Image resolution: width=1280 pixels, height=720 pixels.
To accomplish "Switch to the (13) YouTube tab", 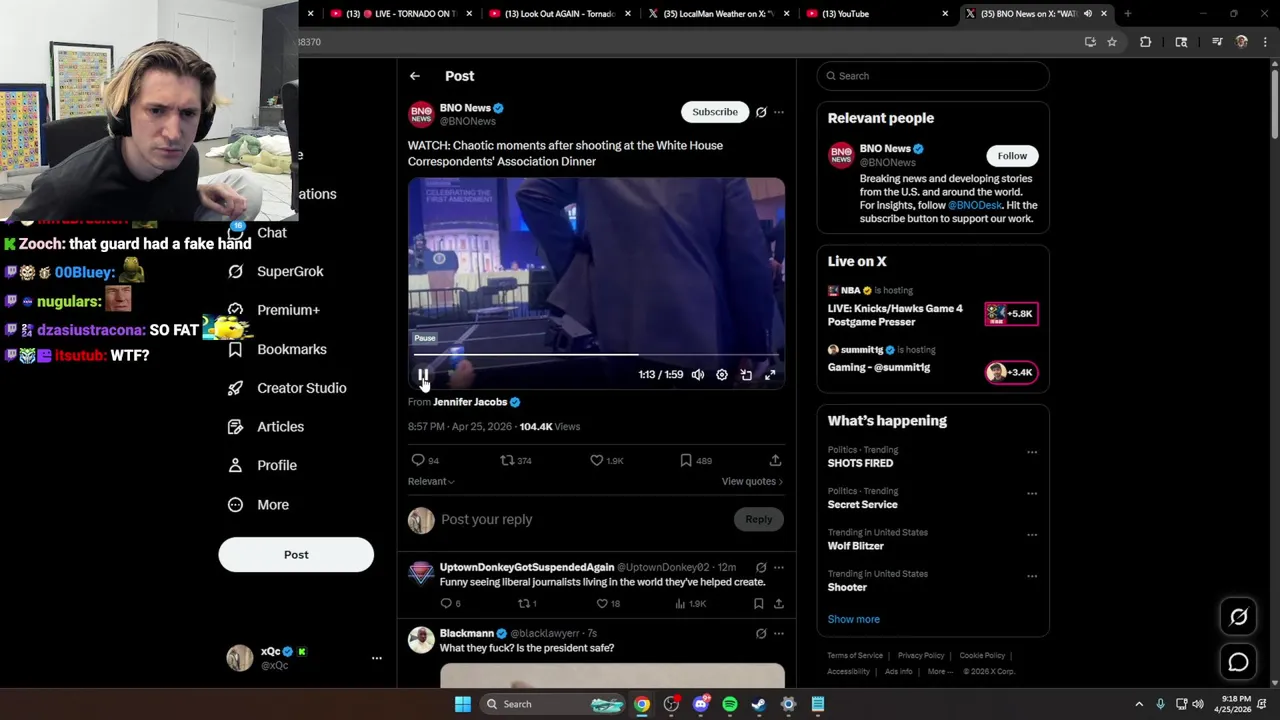I will click(878, 14).
